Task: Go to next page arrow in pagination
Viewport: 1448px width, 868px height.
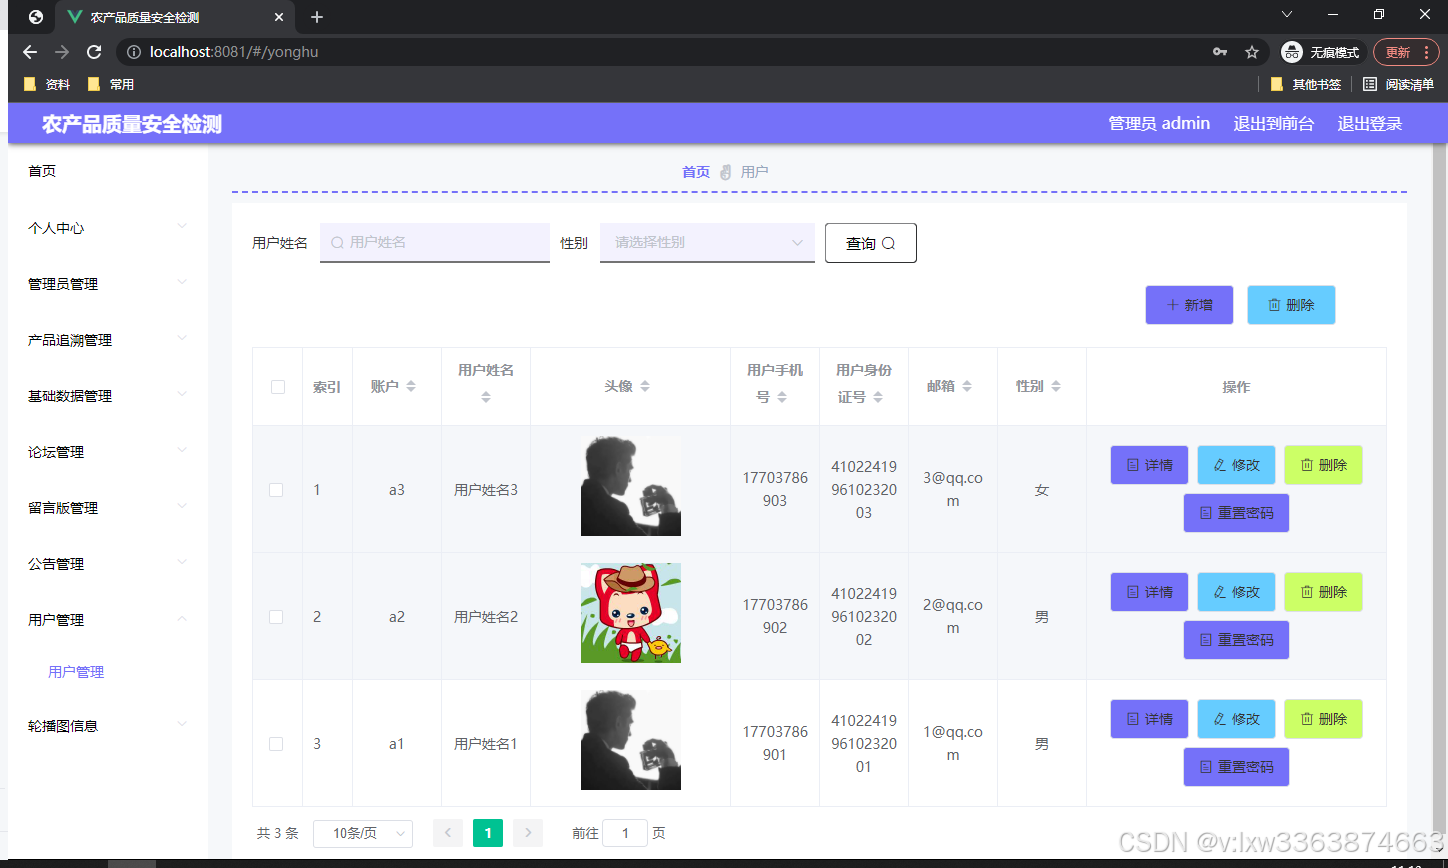Action: coord(527,832)
